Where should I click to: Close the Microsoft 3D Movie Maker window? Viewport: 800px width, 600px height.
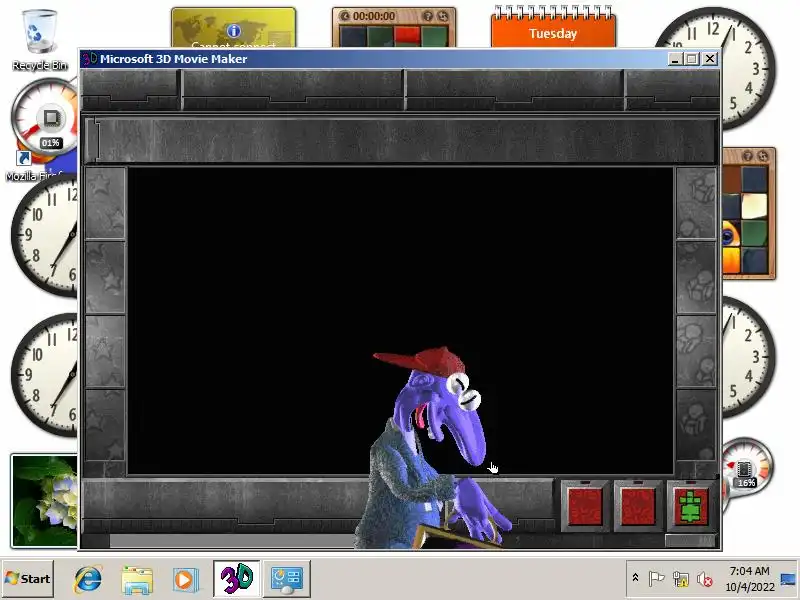pyautogui.click(x=710, y=59)
